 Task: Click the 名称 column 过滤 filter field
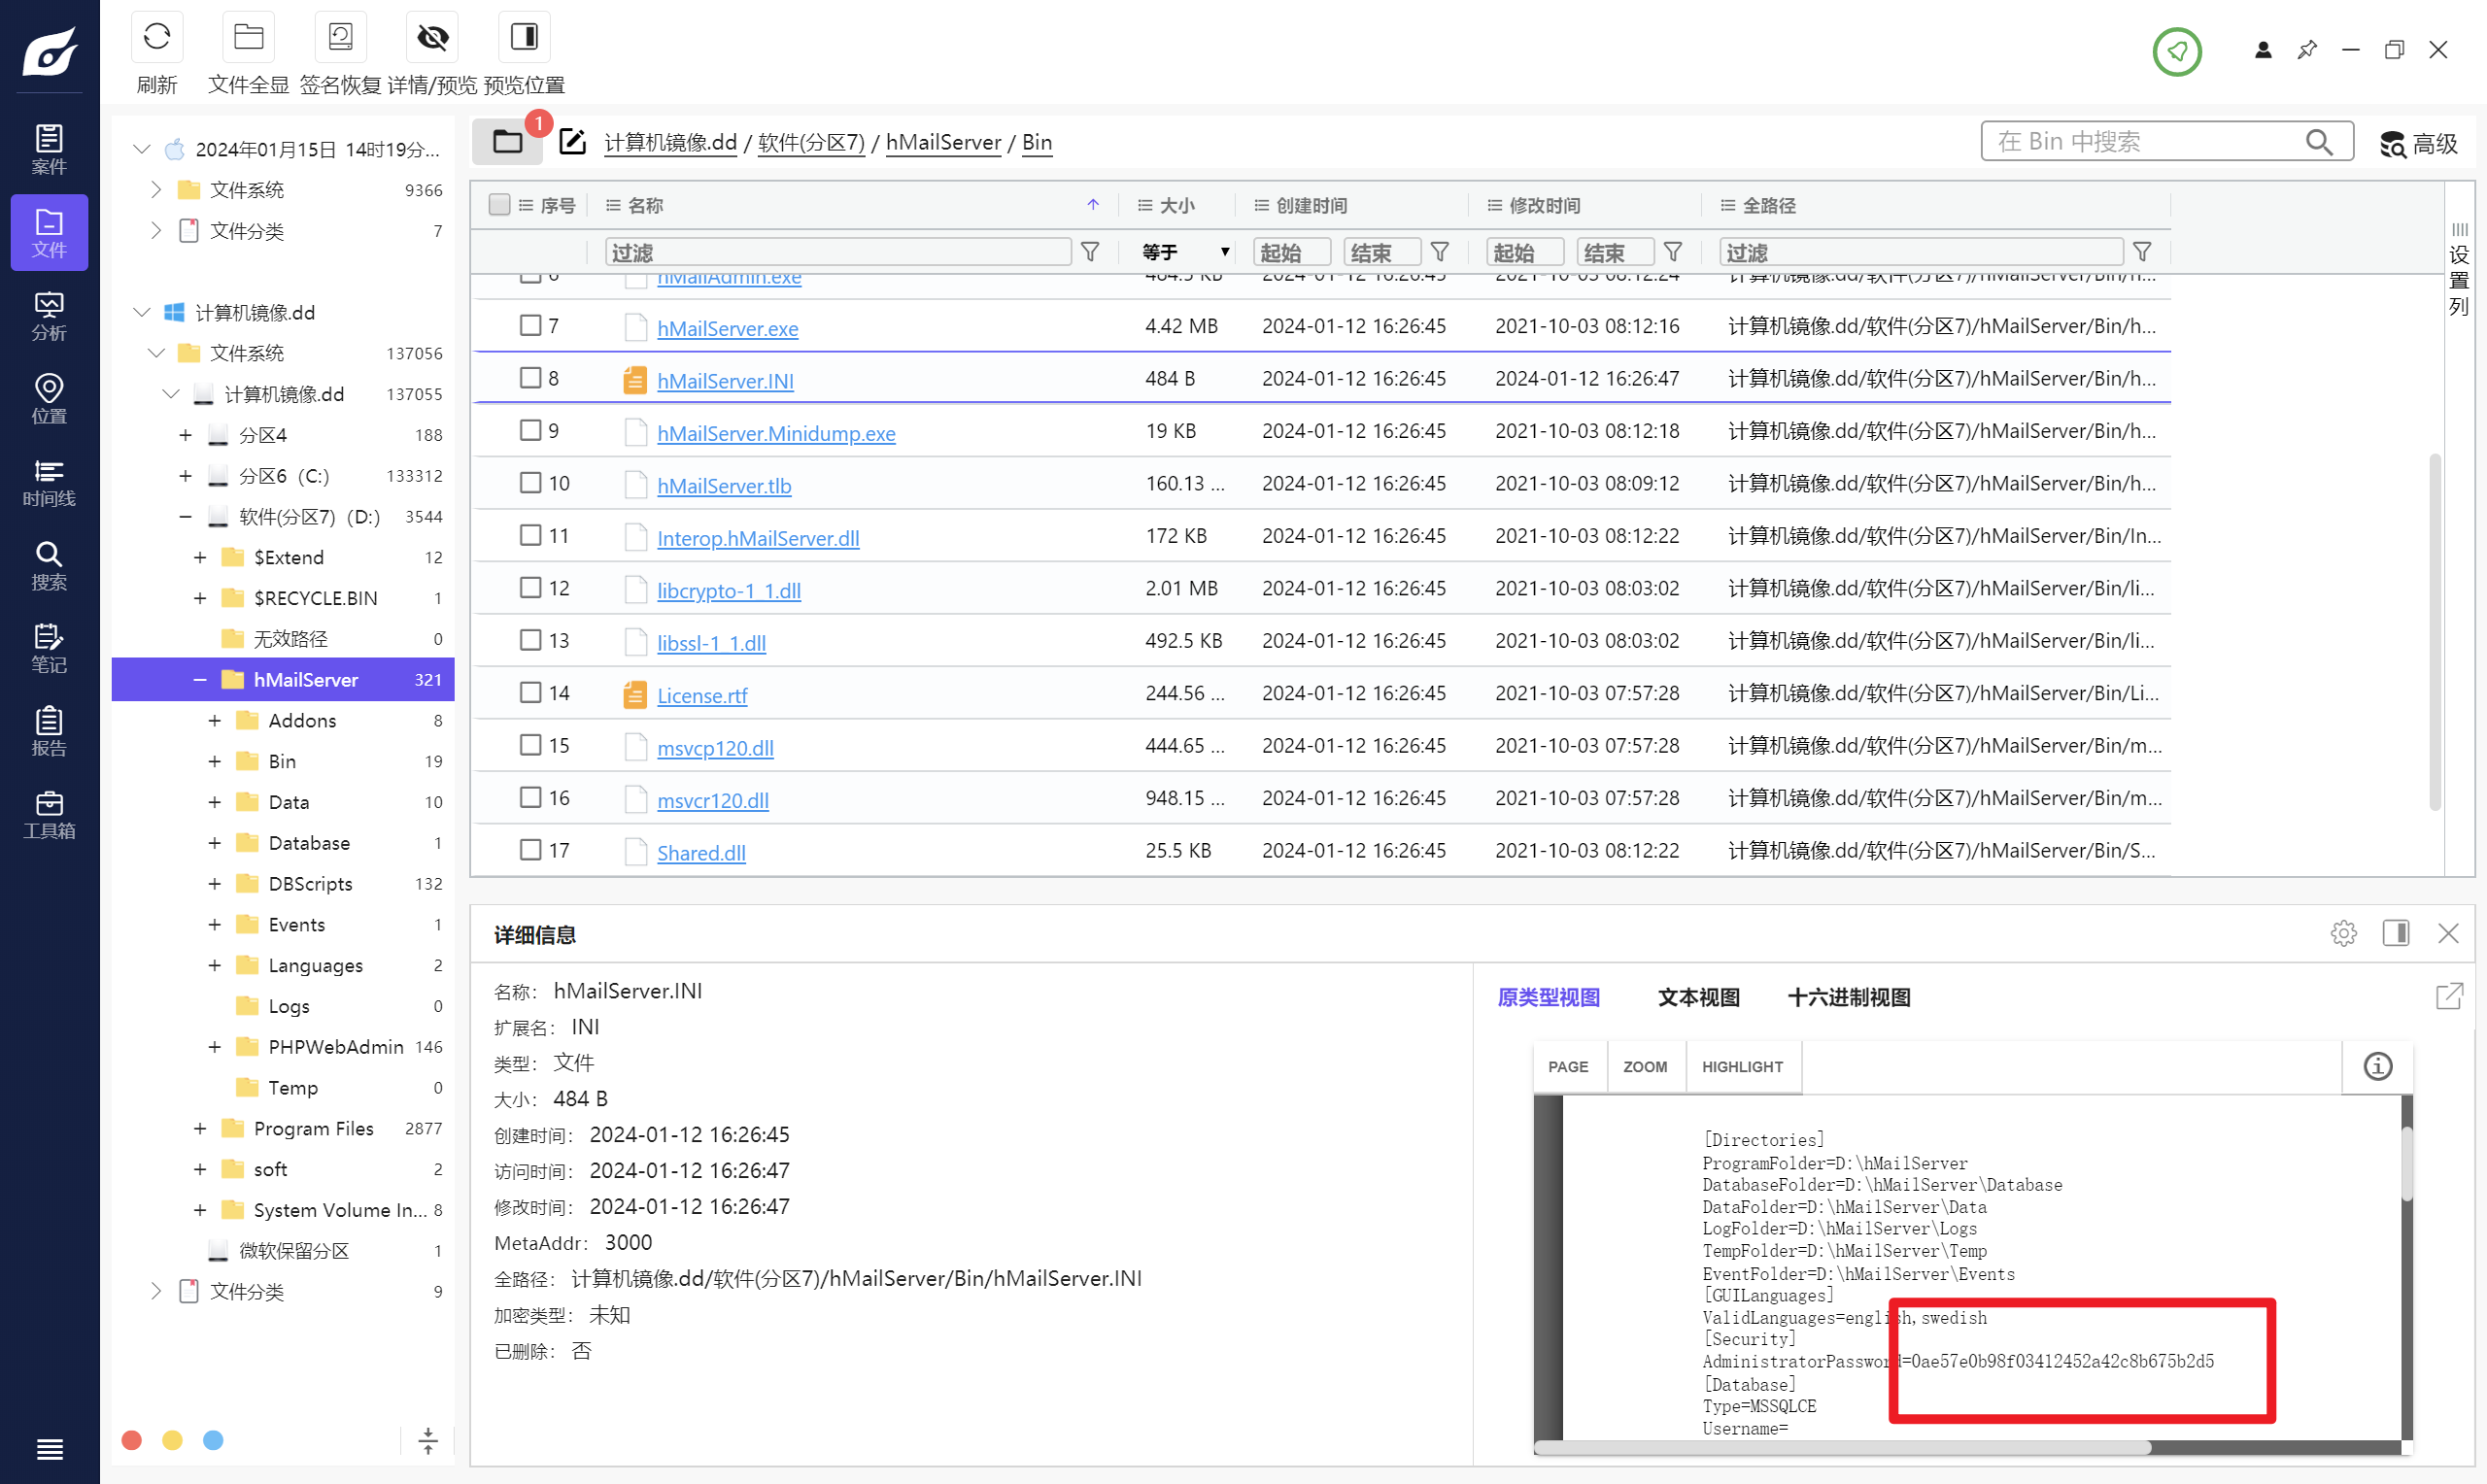tap(838, 252)
